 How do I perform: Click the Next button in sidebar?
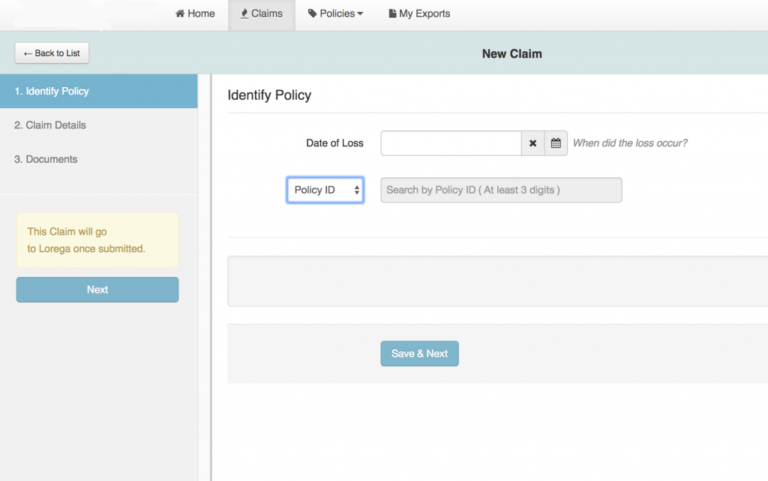[97, 289]
